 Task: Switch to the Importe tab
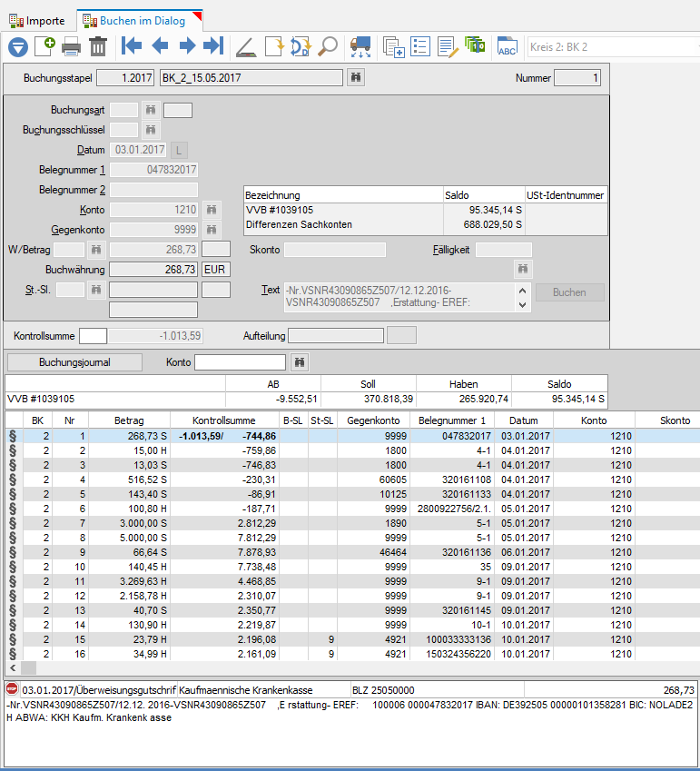coord(37,21)
